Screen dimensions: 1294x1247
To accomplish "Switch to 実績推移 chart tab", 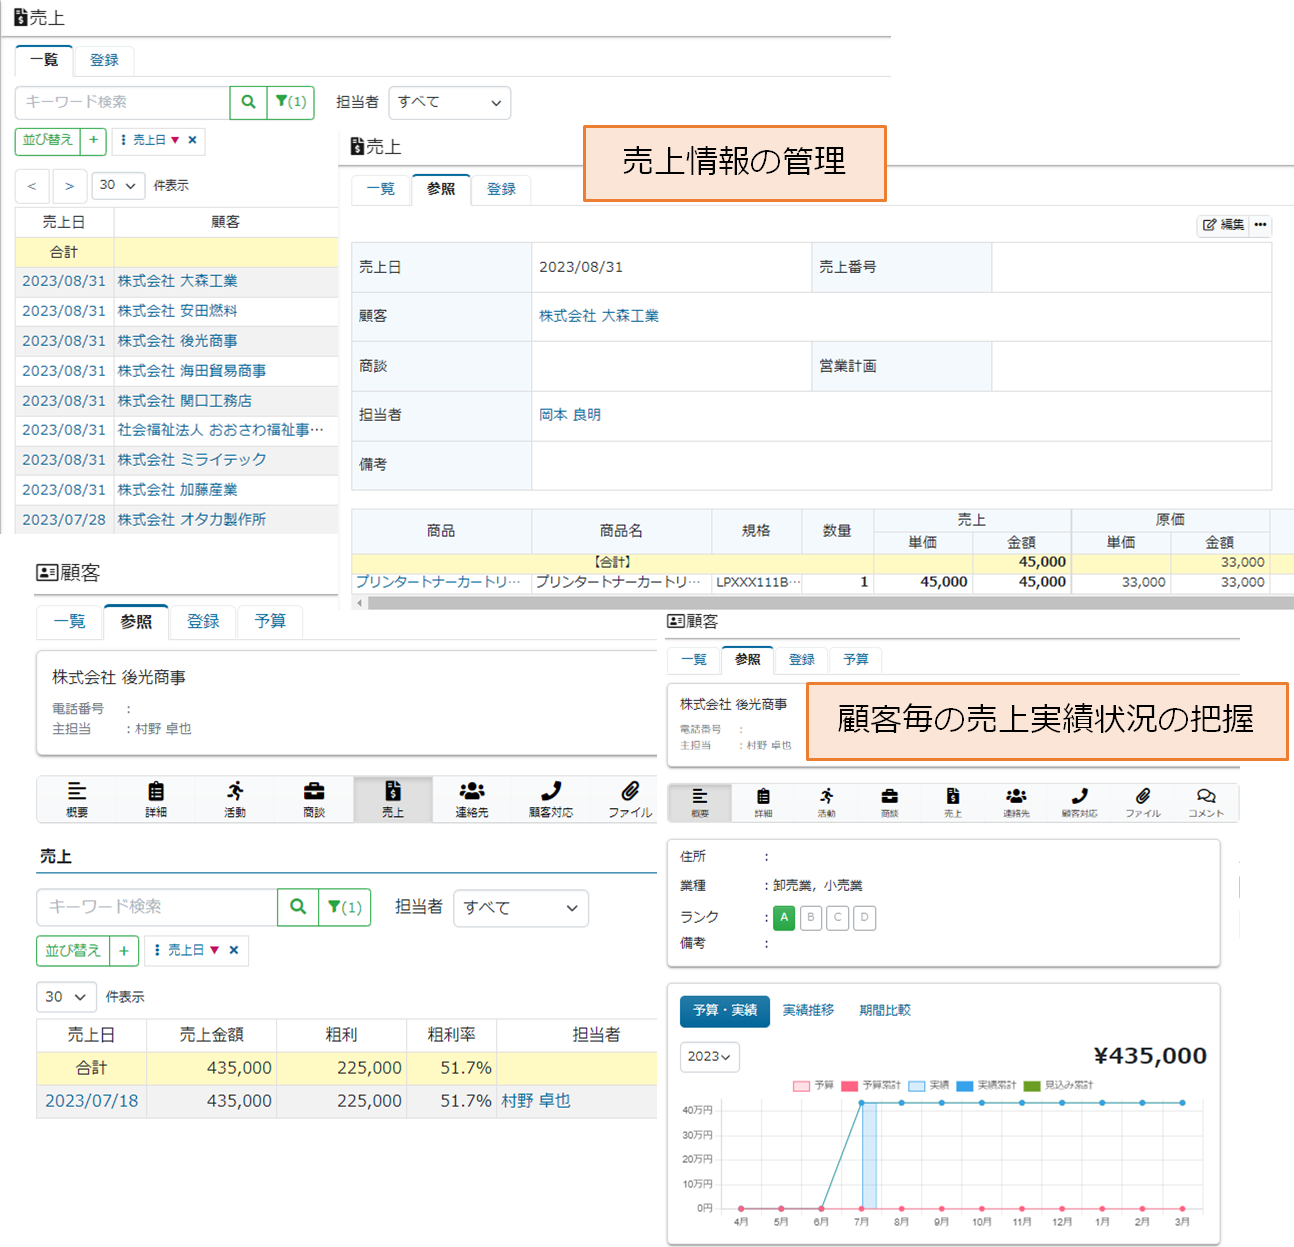I will pos(808,1011).
